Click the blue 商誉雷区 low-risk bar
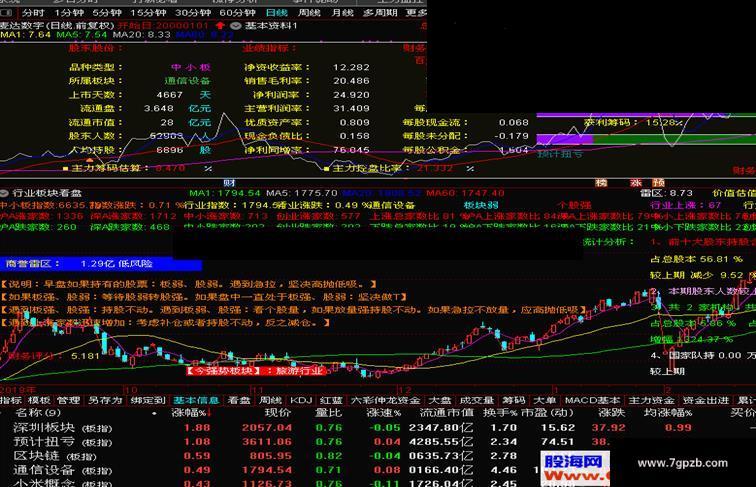The width and height of the screenshot is (756, 487). [x=101, y=264]
